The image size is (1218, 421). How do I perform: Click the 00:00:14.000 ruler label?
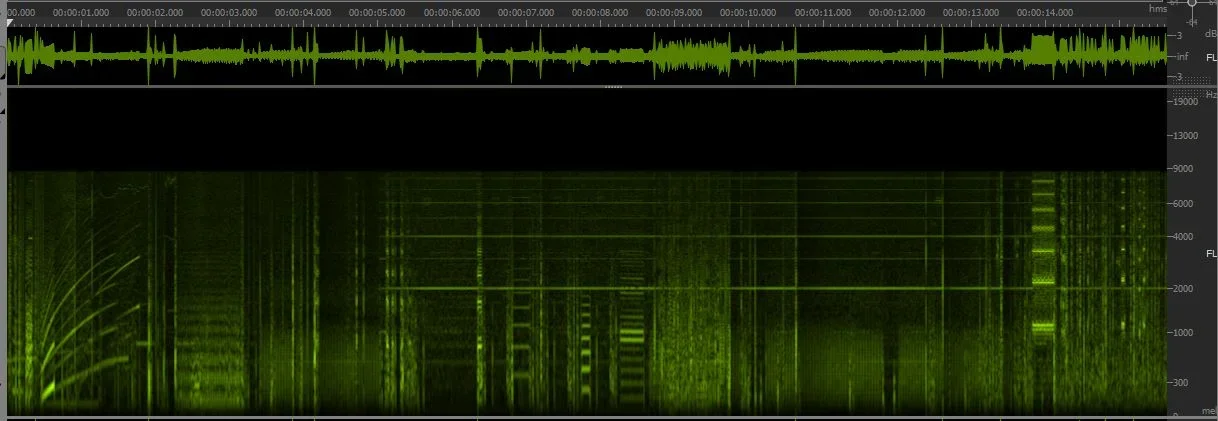click(x=1045, y=13)
